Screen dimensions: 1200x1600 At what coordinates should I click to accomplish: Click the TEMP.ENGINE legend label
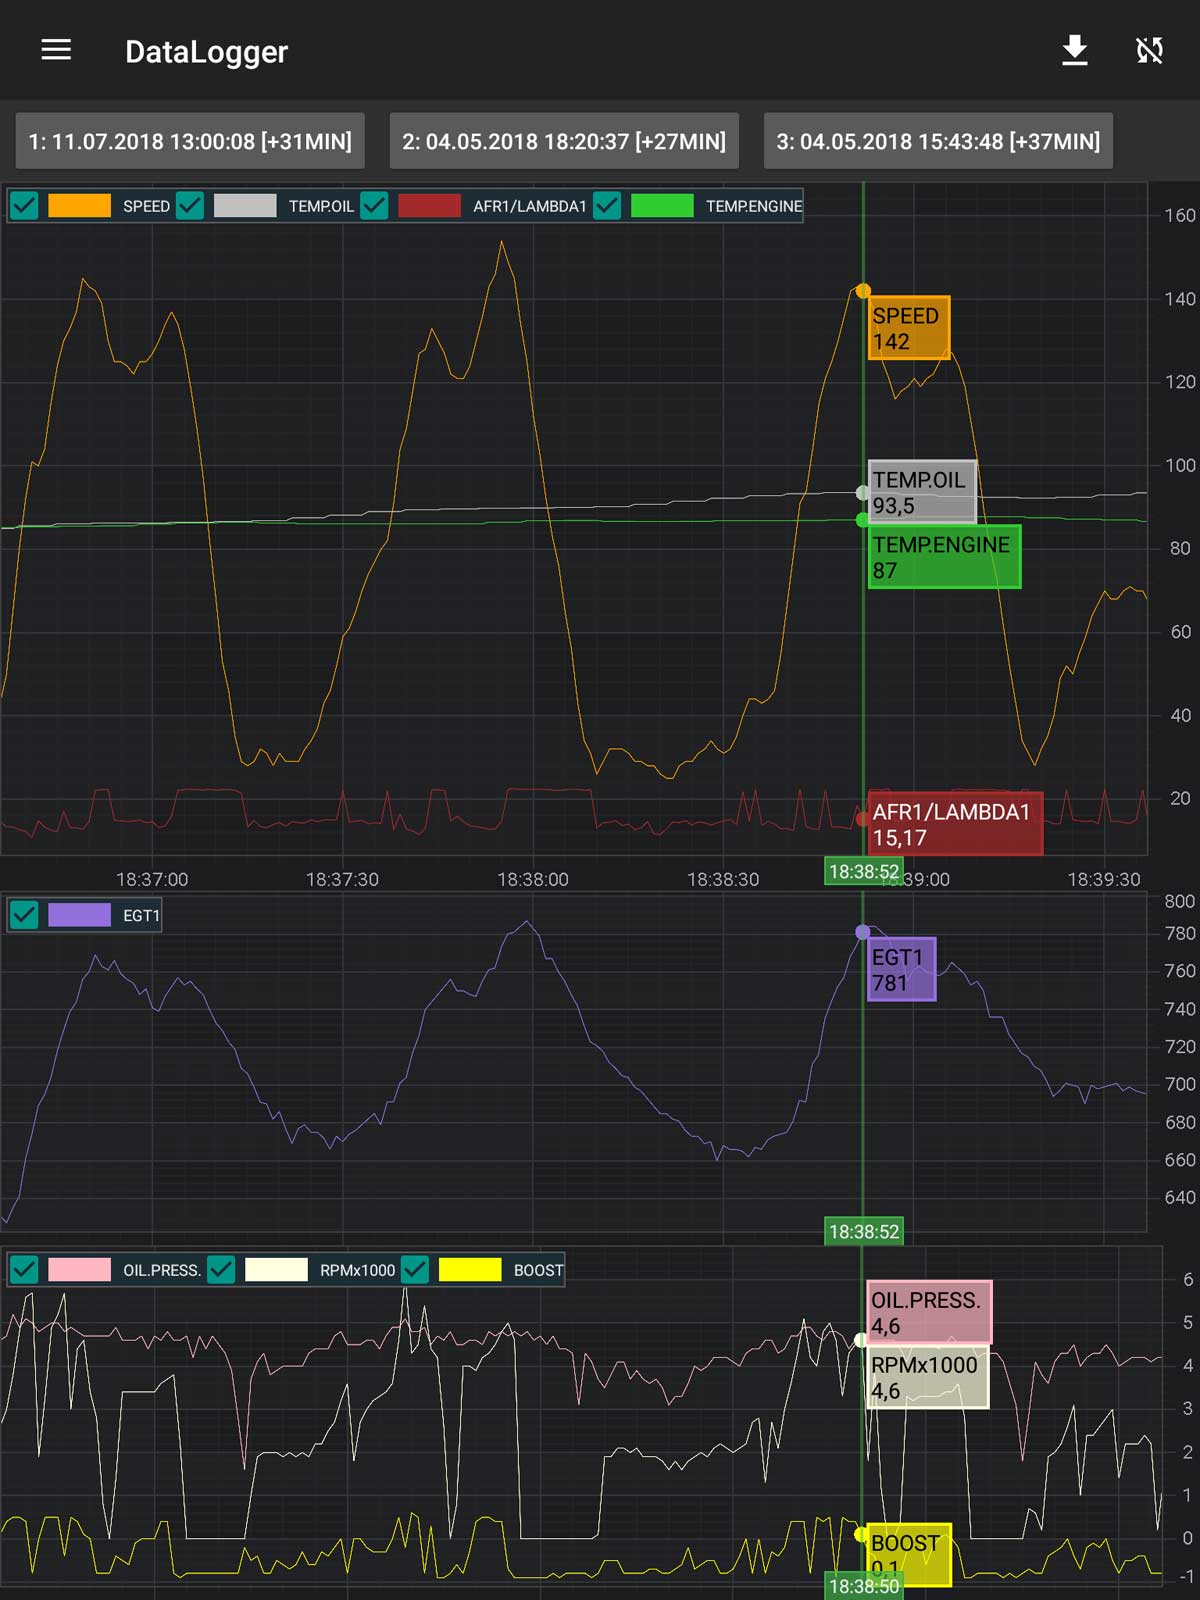coord(754,206)
